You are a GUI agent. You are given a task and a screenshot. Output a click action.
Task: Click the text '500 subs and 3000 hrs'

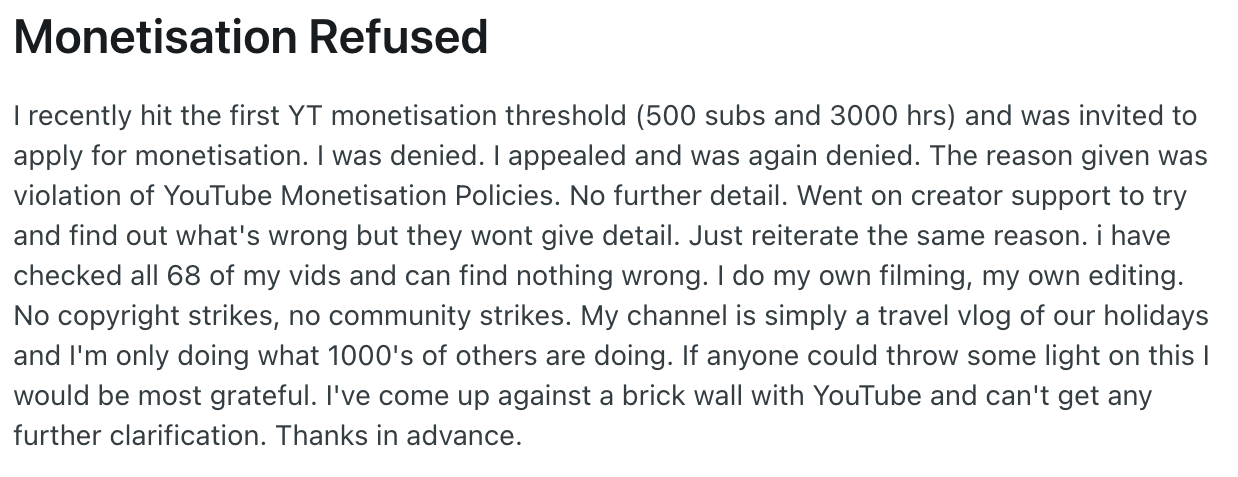pos(795,116)
